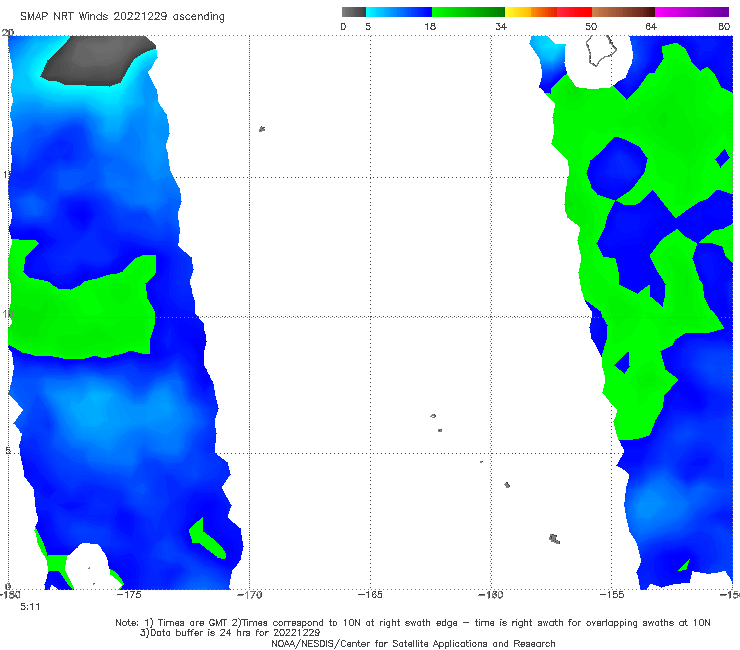This screenshot has width=740, height=650.
Task: Click the green 18-34 color bar segment
Action: tap(468, 12)
